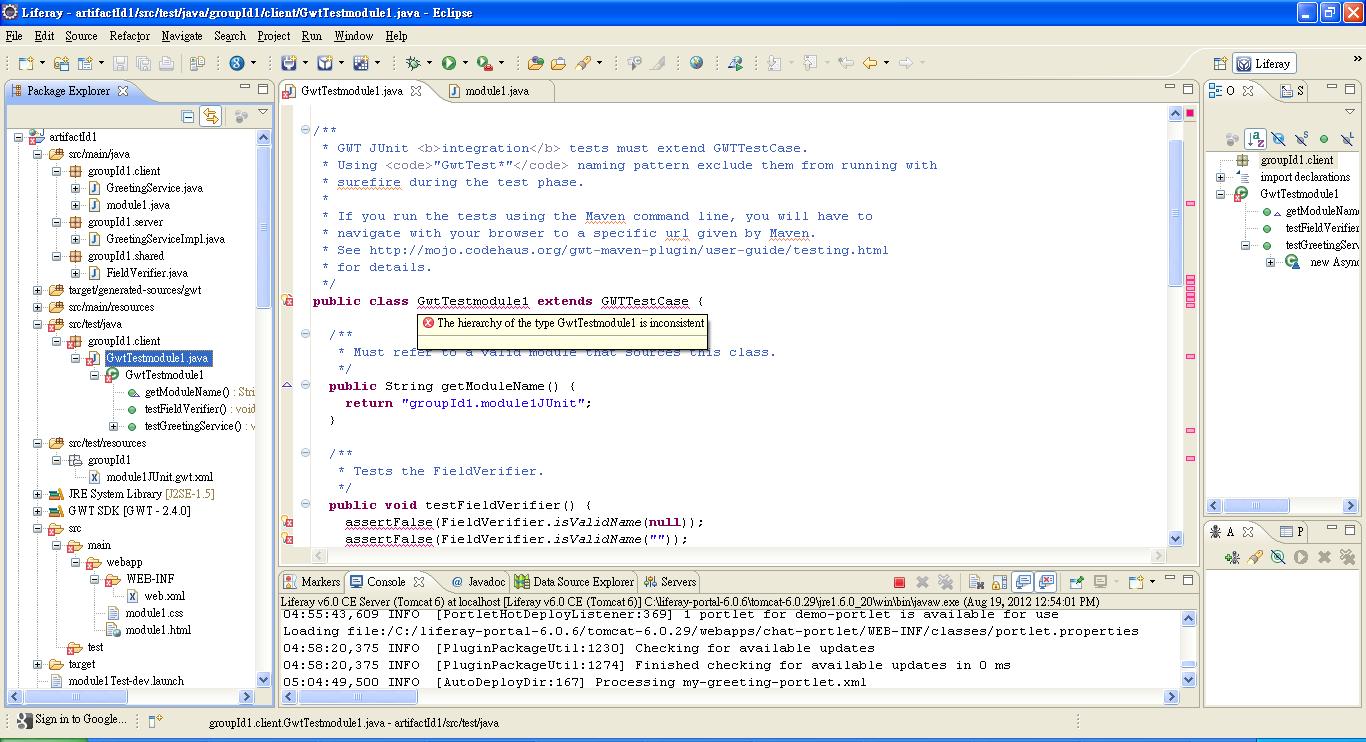The width and height of the screenshot is (1366, 742).
Task: Click the Liferay new server plug icon
Action: (290, 63)
